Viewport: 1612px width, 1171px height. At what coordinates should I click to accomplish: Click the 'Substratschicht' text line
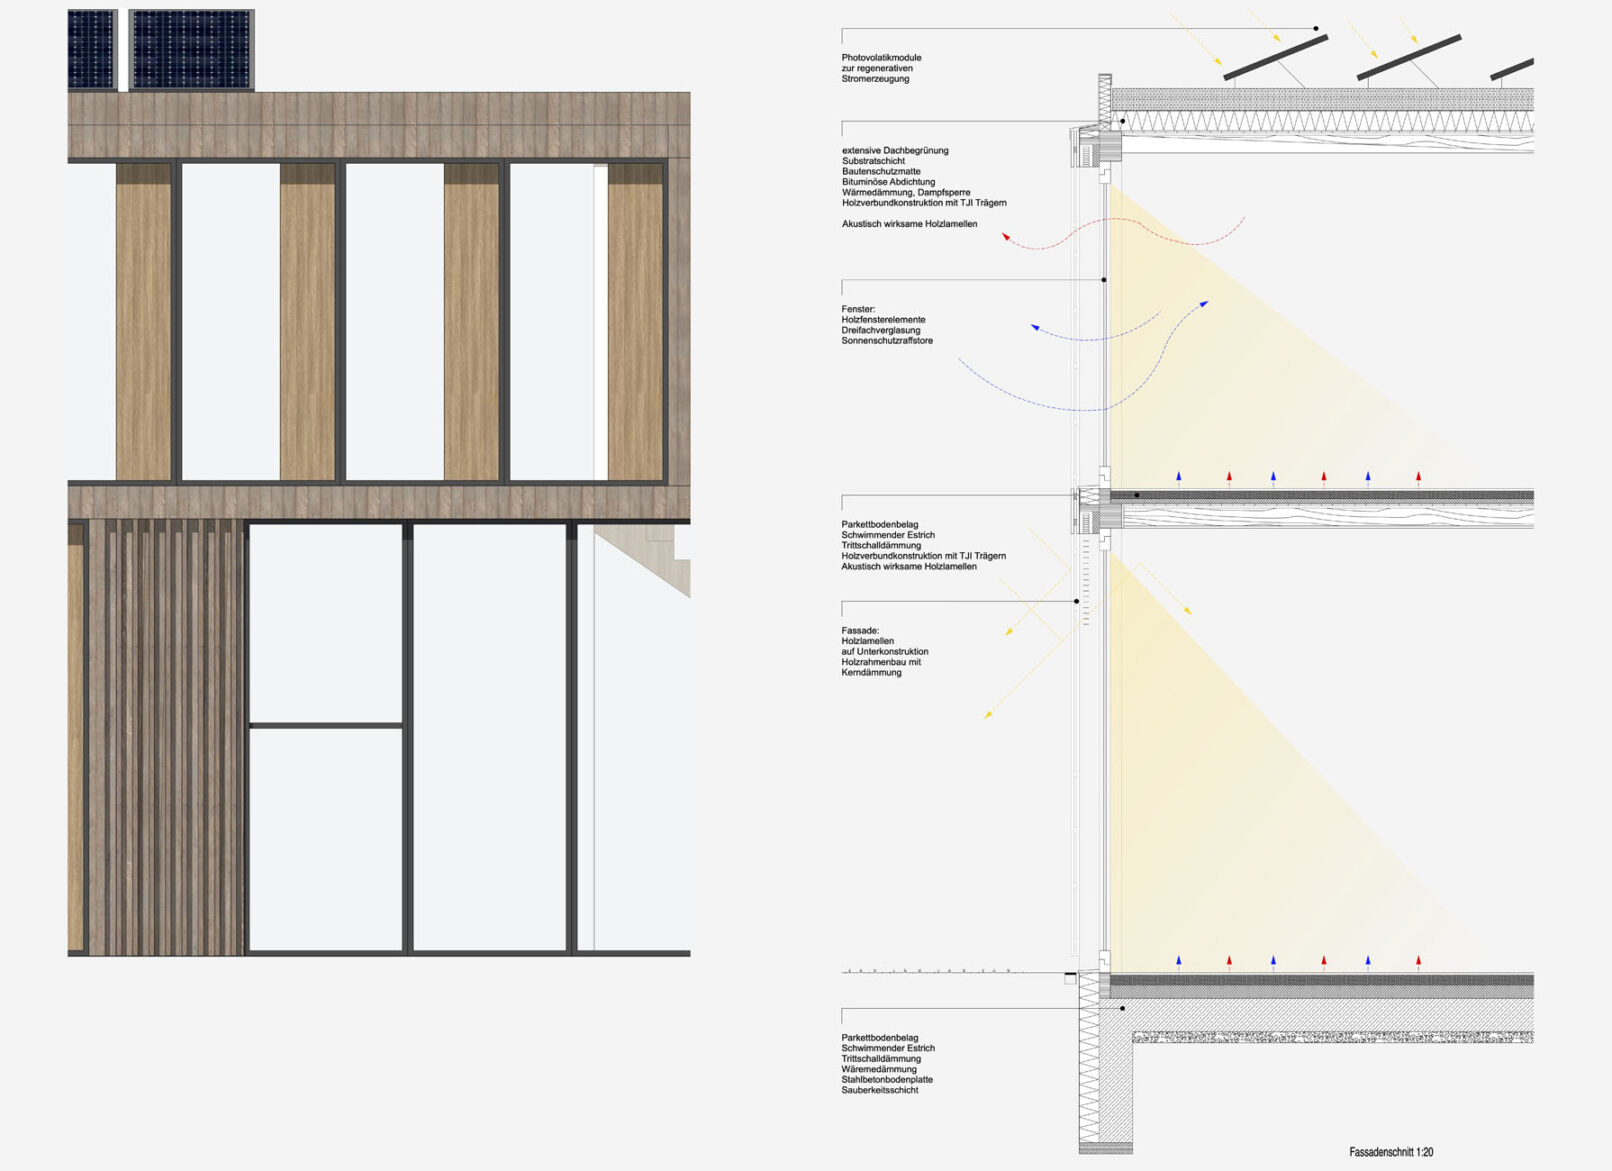[873, 161]
